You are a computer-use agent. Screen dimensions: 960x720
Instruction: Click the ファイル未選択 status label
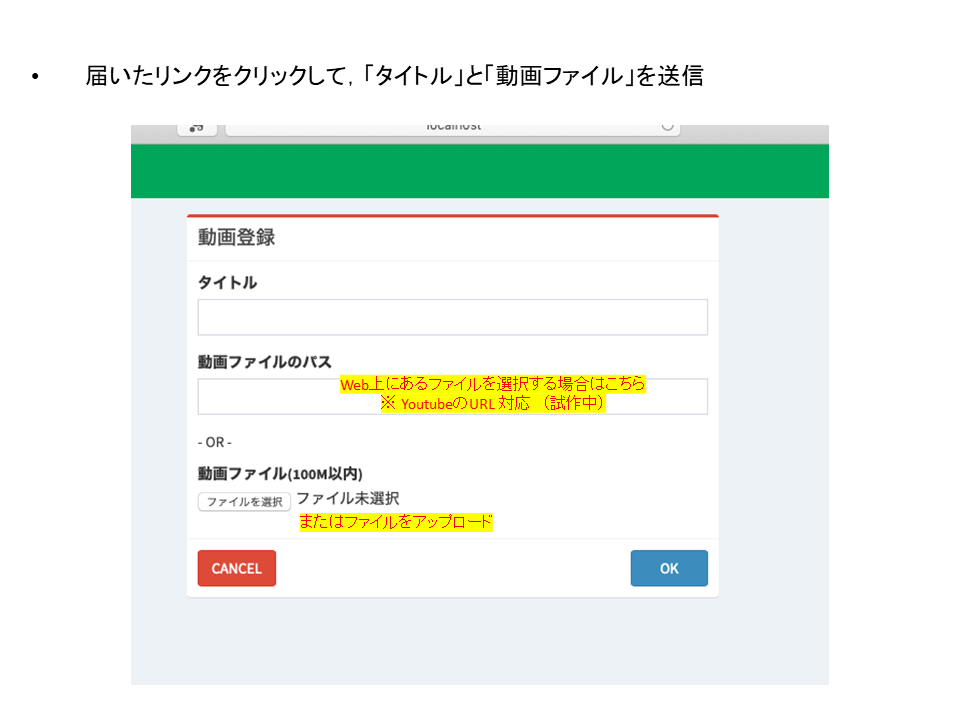[347, 498]
